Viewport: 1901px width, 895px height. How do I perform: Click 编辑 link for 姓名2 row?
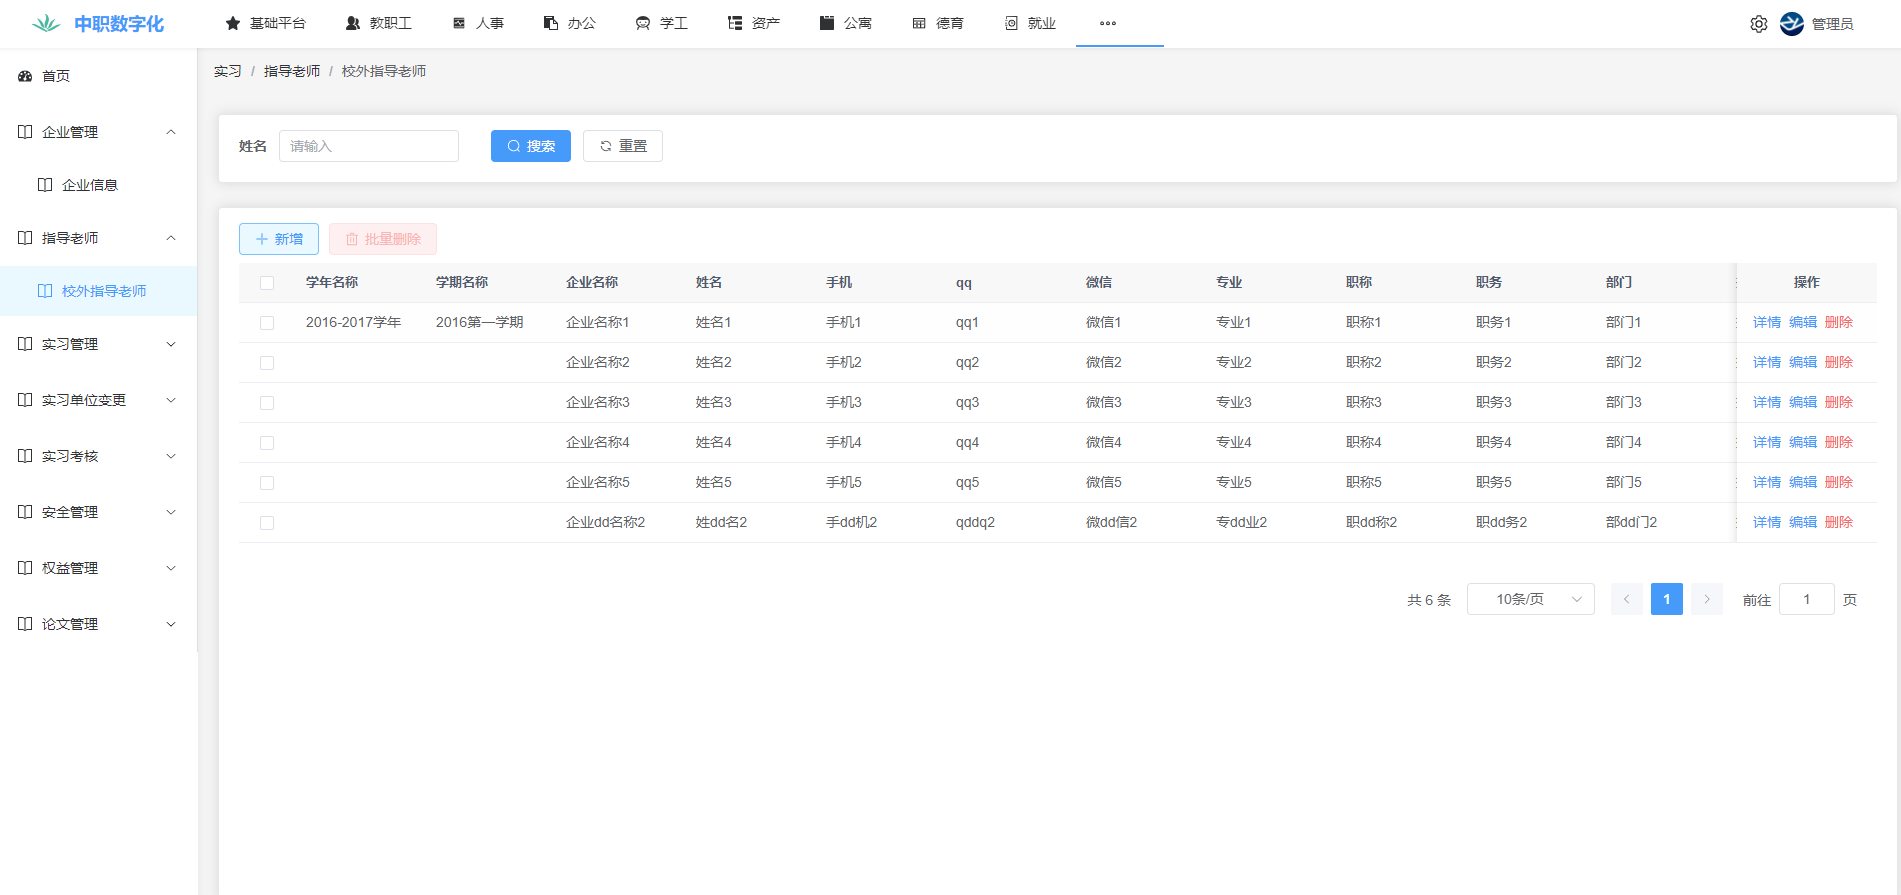pyautogui.click(x=1802, y=362)
